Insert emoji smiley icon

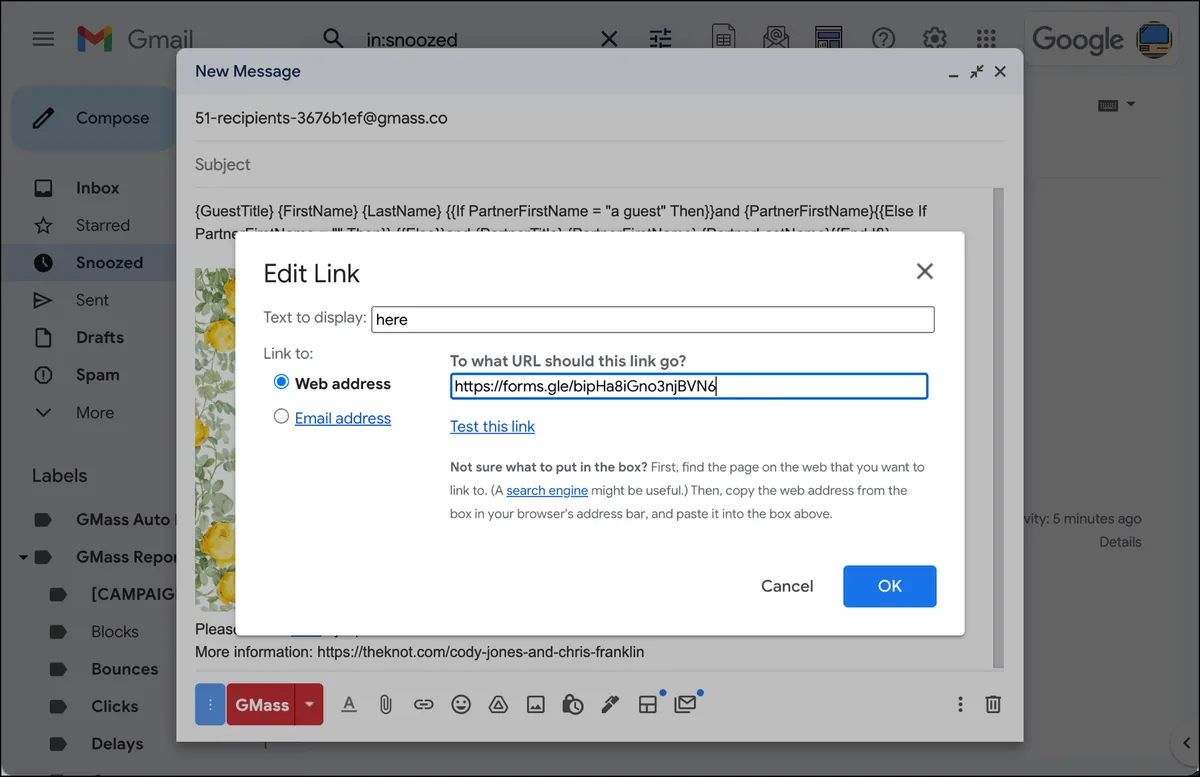(x=461, y=705)
